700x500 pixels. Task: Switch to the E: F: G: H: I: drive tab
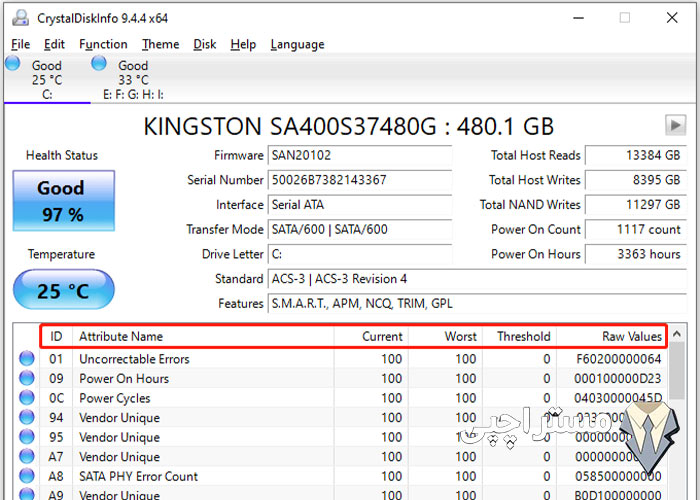[133, 79]
